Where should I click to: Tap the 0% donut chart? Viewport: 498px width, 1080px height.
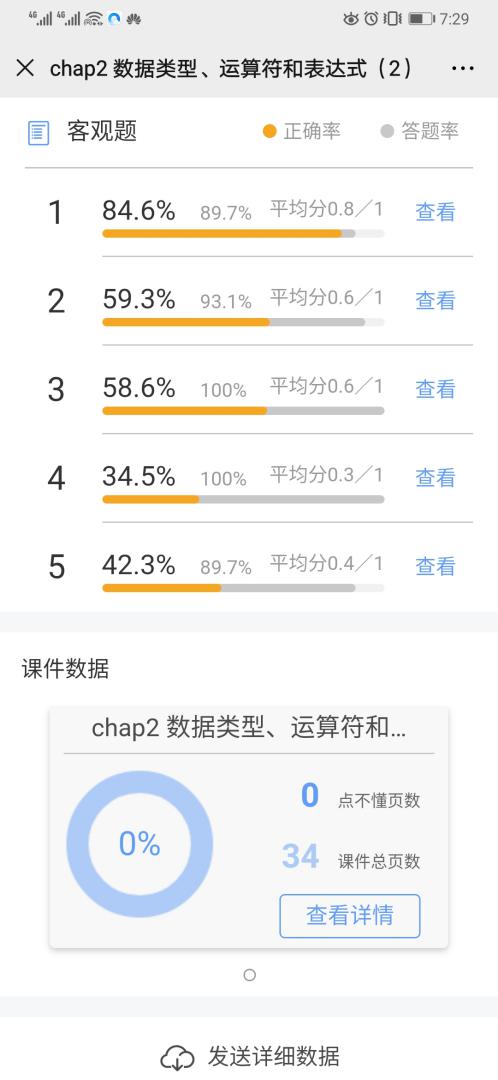(140, 844)
